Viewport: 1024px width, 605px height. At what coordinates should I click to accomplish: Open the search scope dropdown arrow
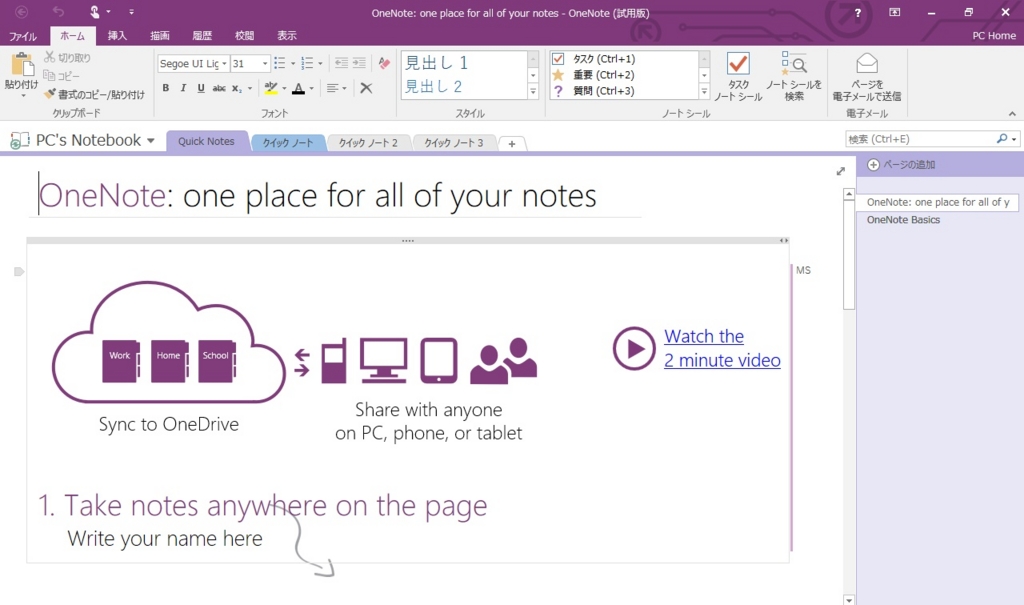click(x=1014, y=139)
